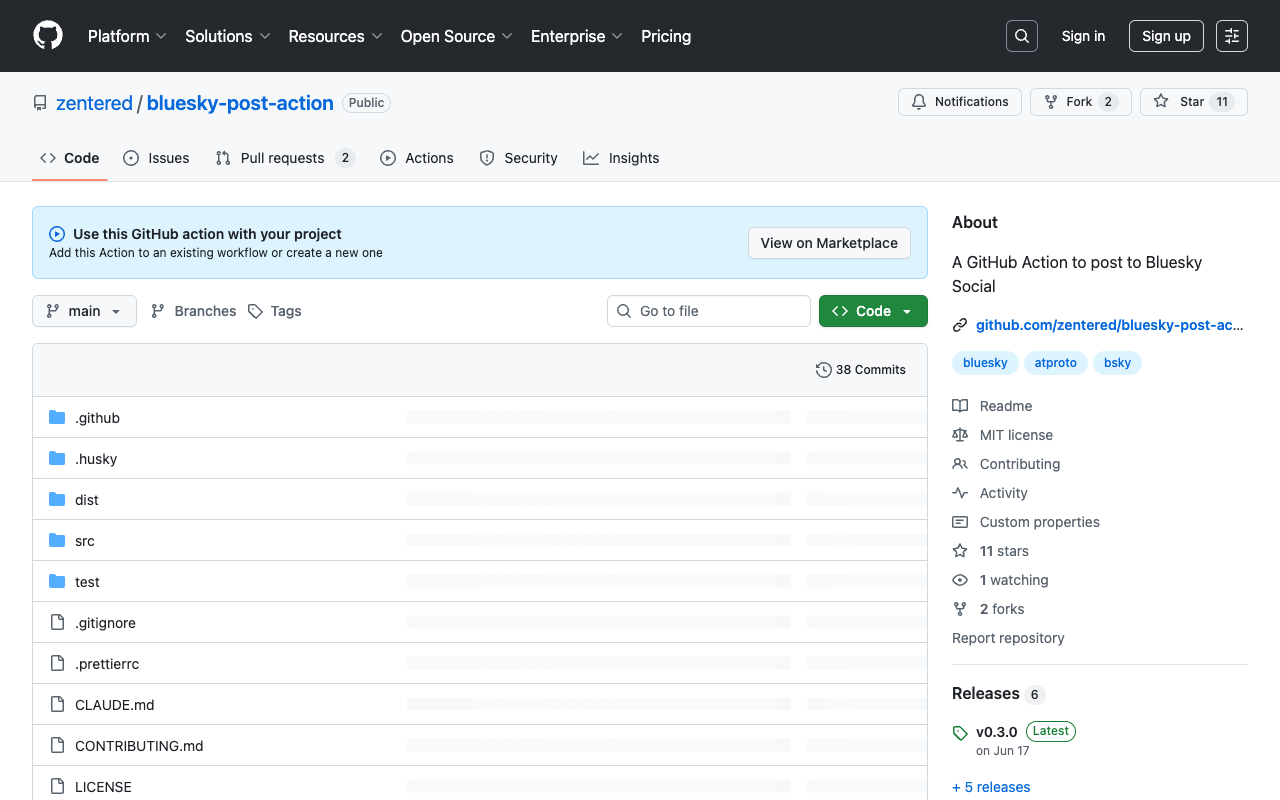Switch to the Pull requests tab
Image resolution: width=1280 pixels, height=800 pixels.
(284, 158)
